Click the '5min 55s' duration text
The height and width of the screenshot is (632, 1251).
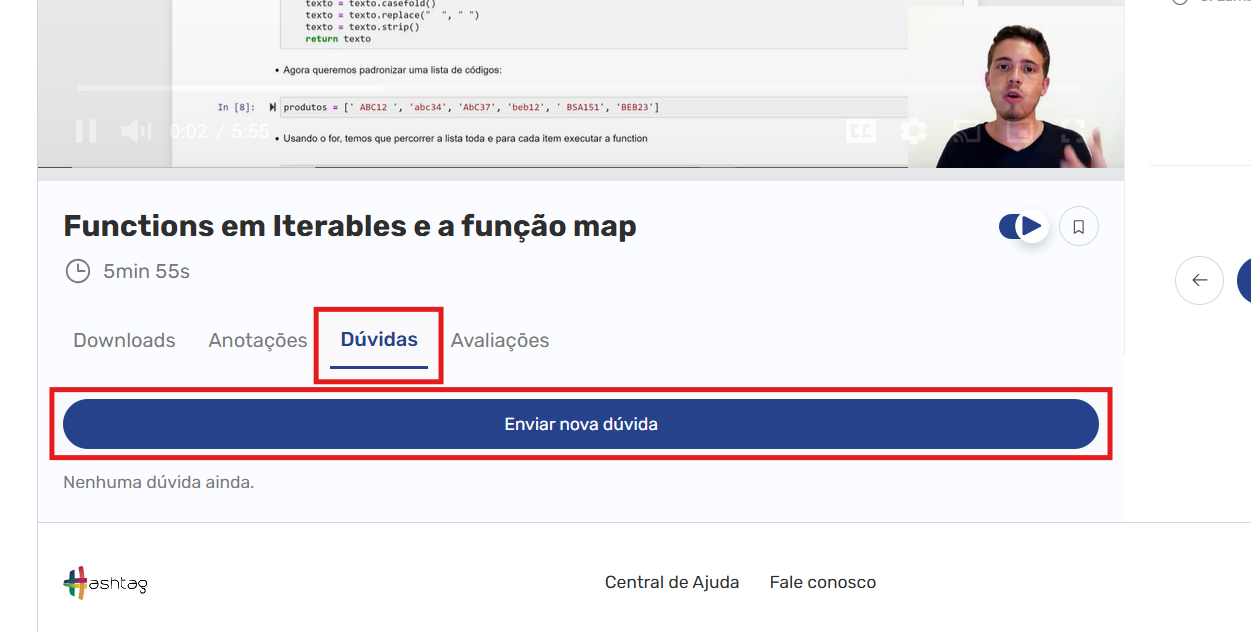146,271
